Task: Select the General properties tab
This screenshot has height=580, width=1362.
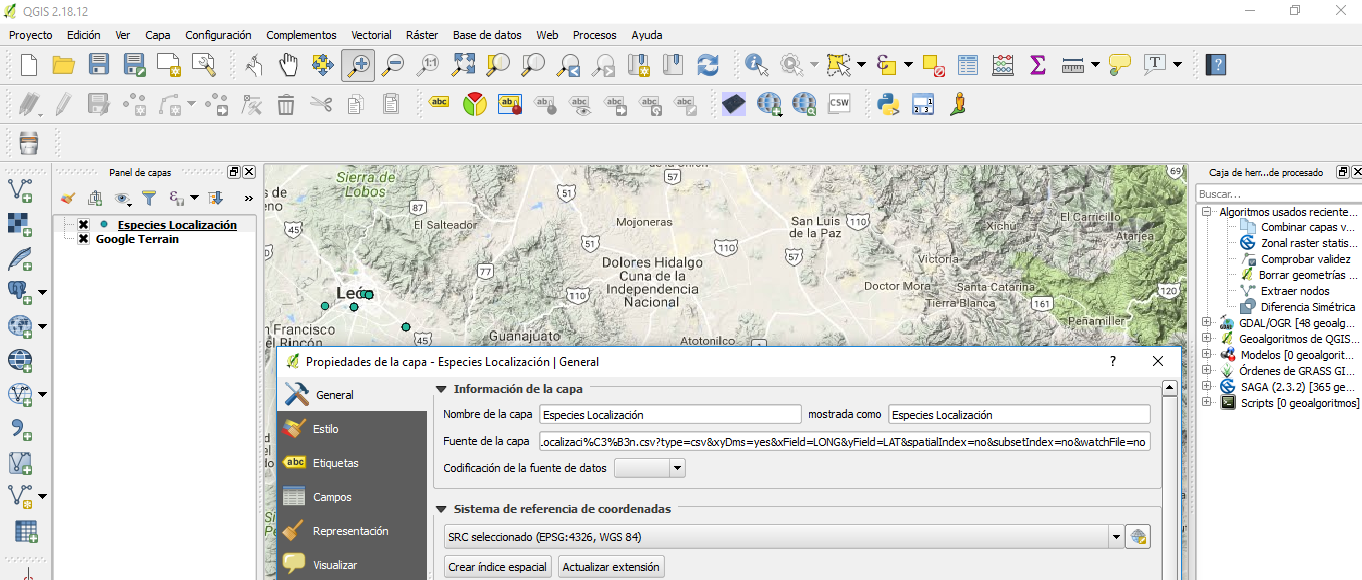Action: click(352, 395)
